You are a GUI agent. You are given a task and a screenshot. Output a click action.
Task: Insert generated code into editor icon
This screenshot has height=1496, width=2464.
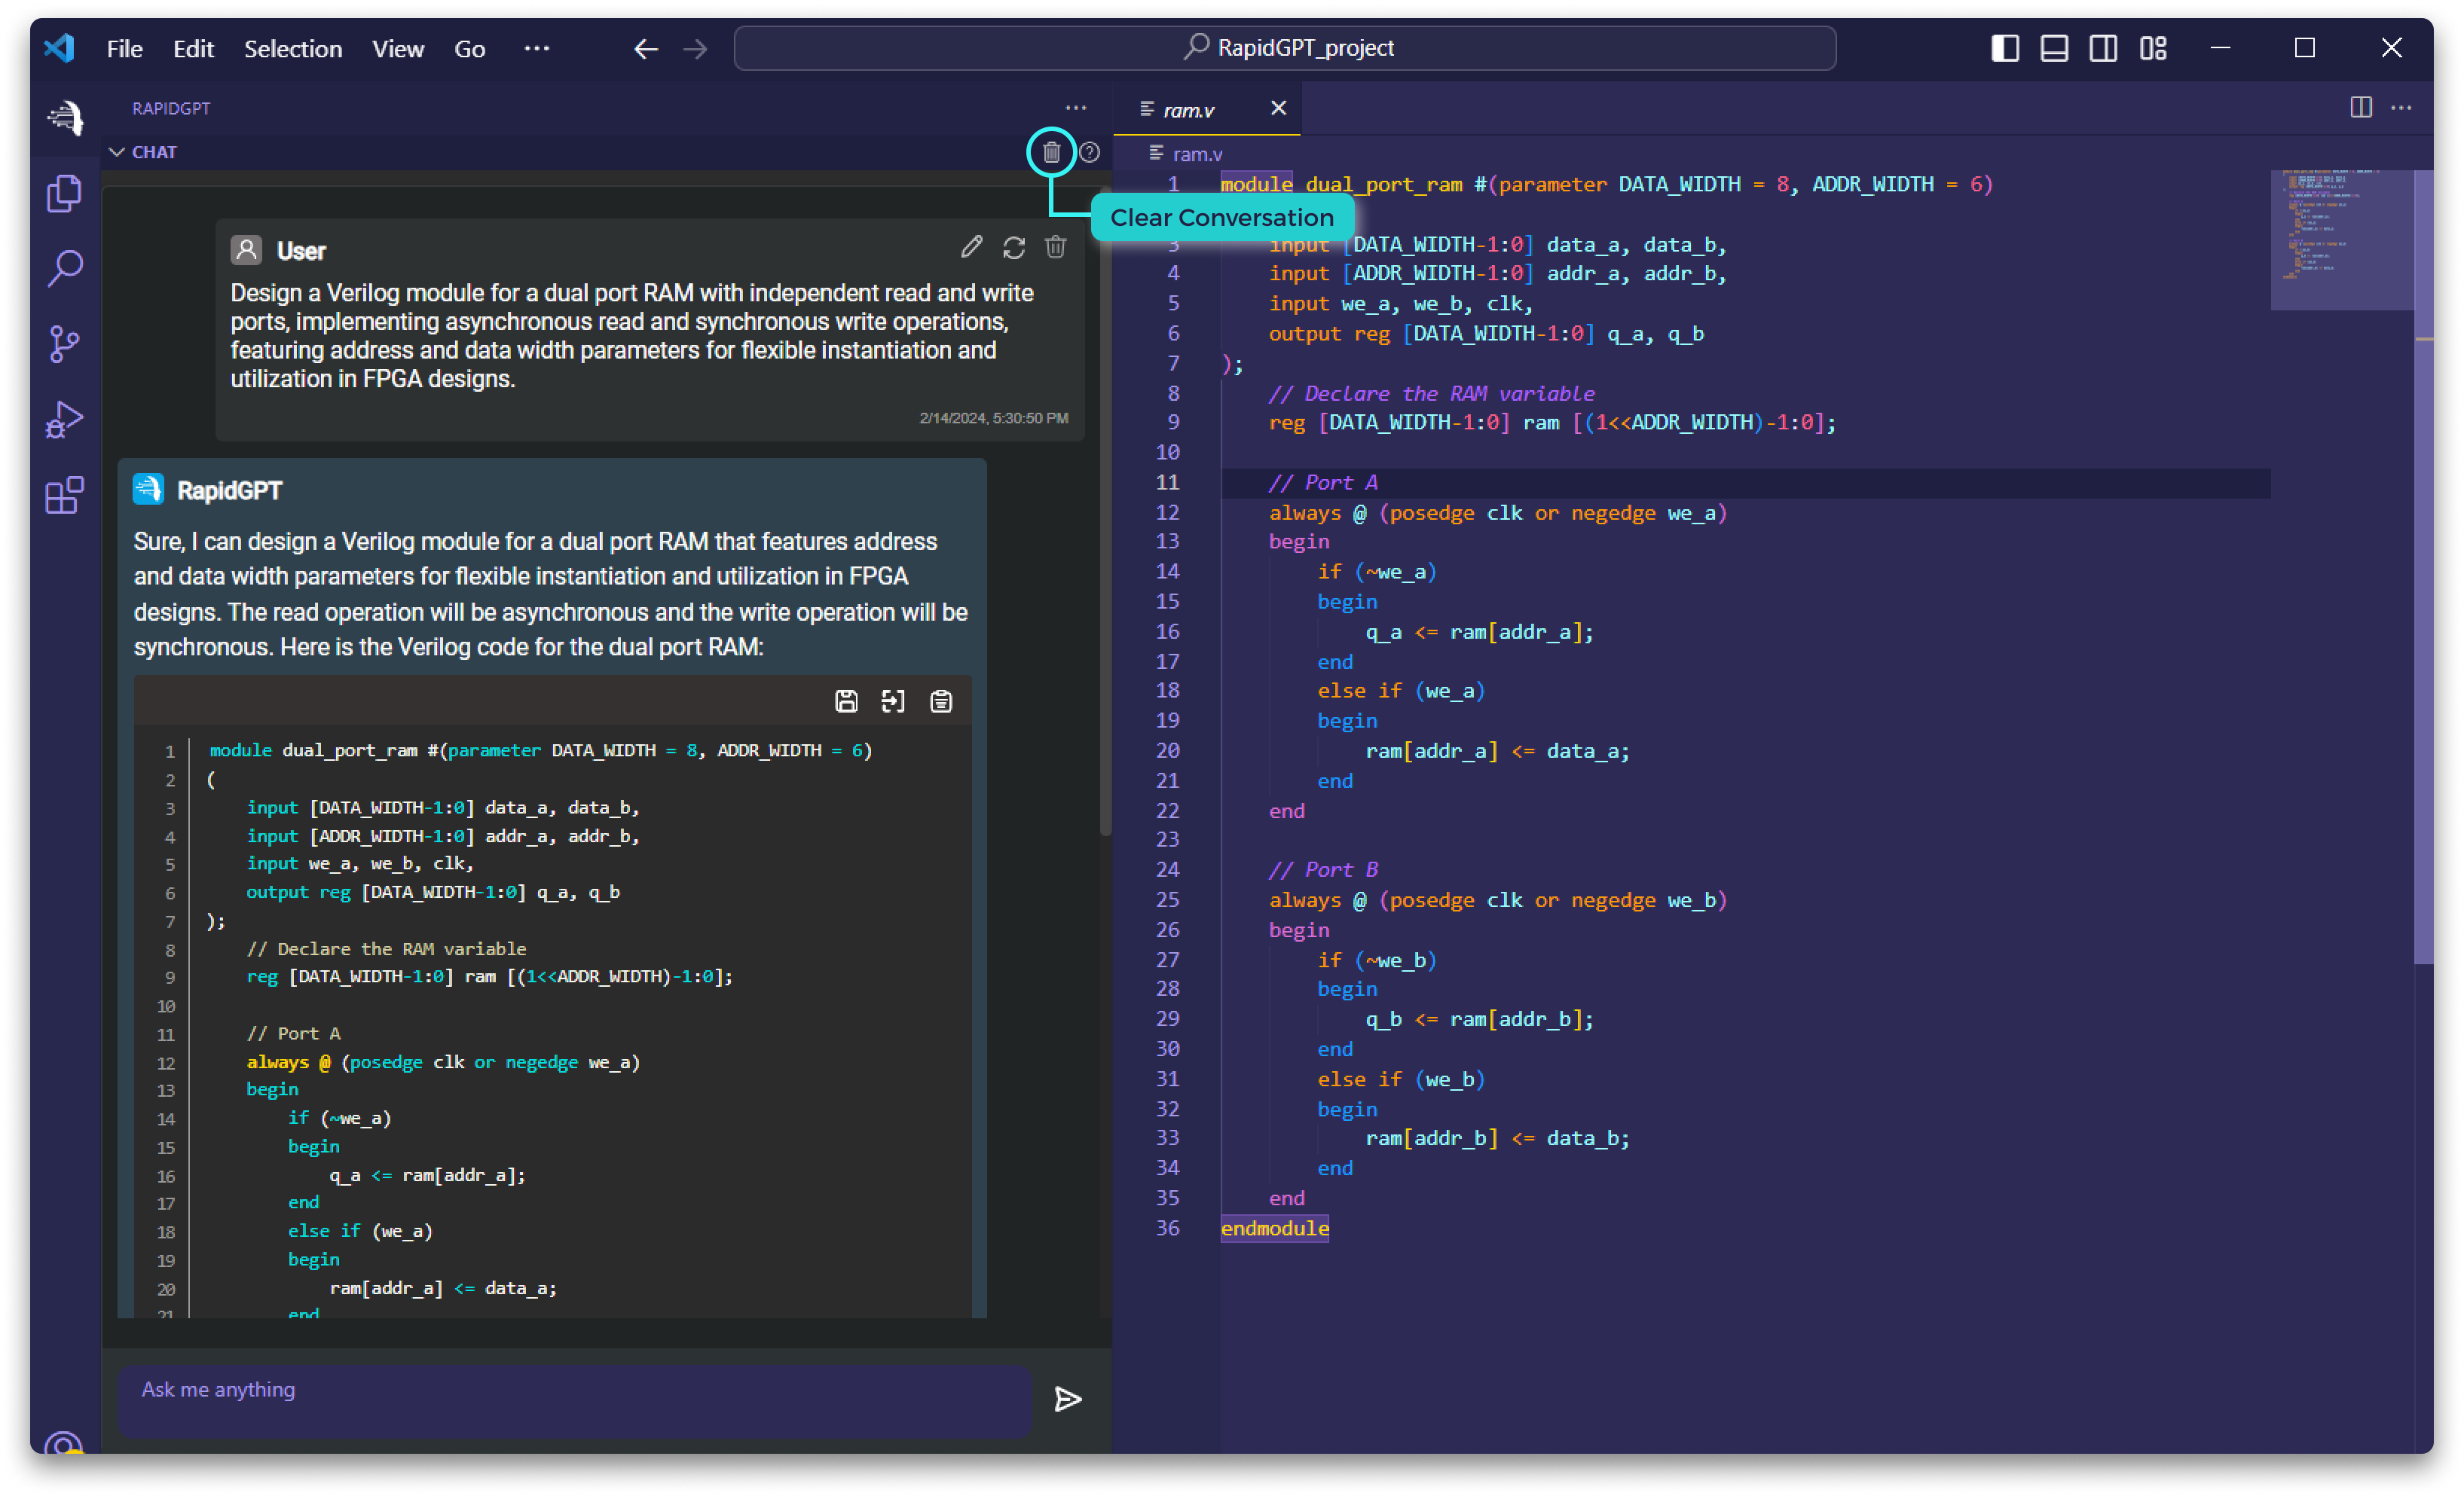(893, 701)
